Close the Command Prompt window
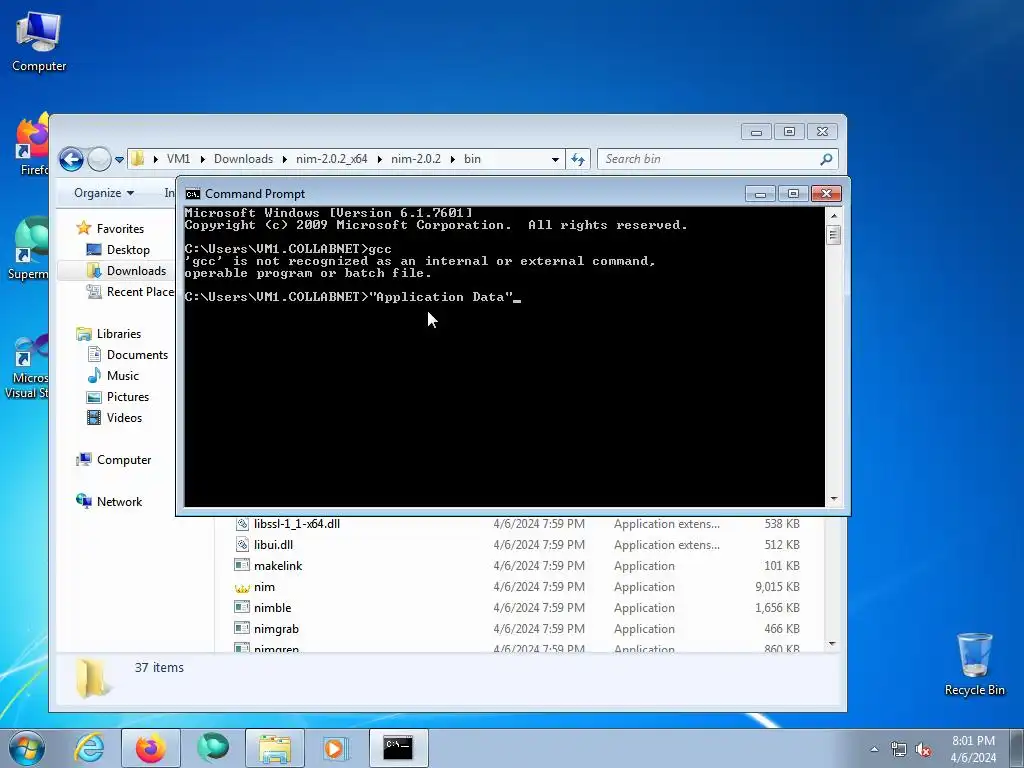 826,194
